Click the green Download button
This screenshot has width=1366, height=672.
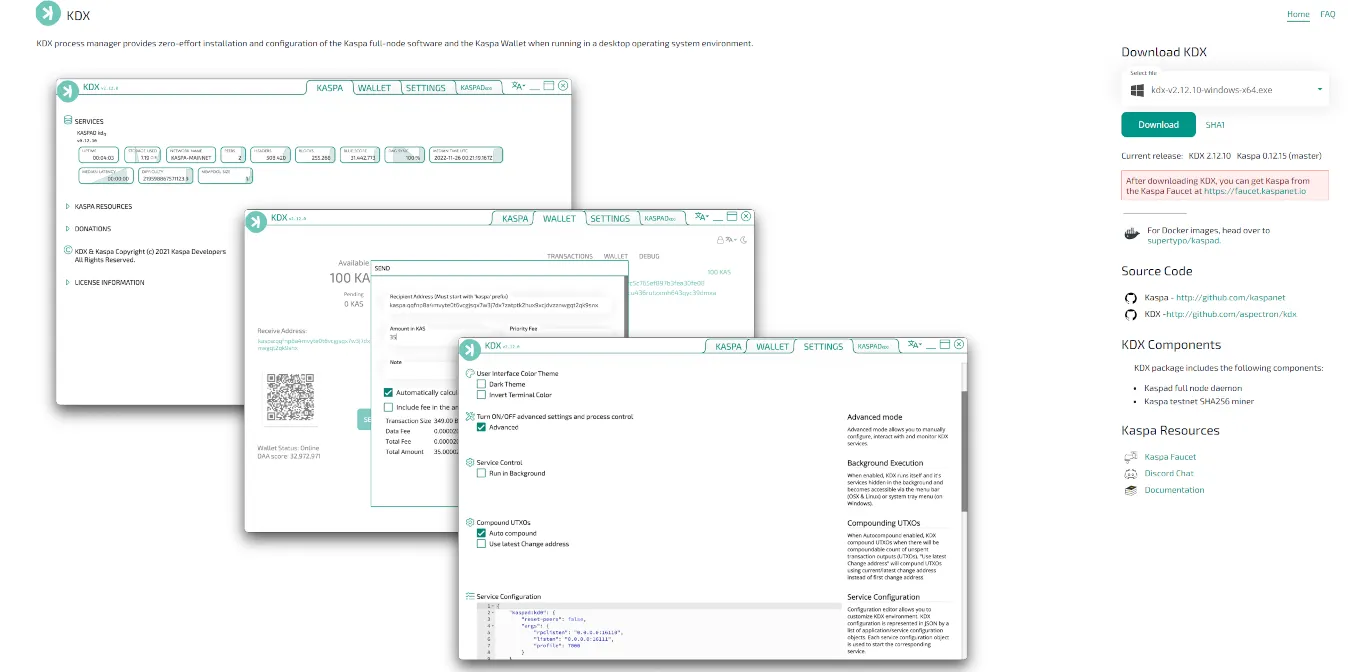point(1158,125)
